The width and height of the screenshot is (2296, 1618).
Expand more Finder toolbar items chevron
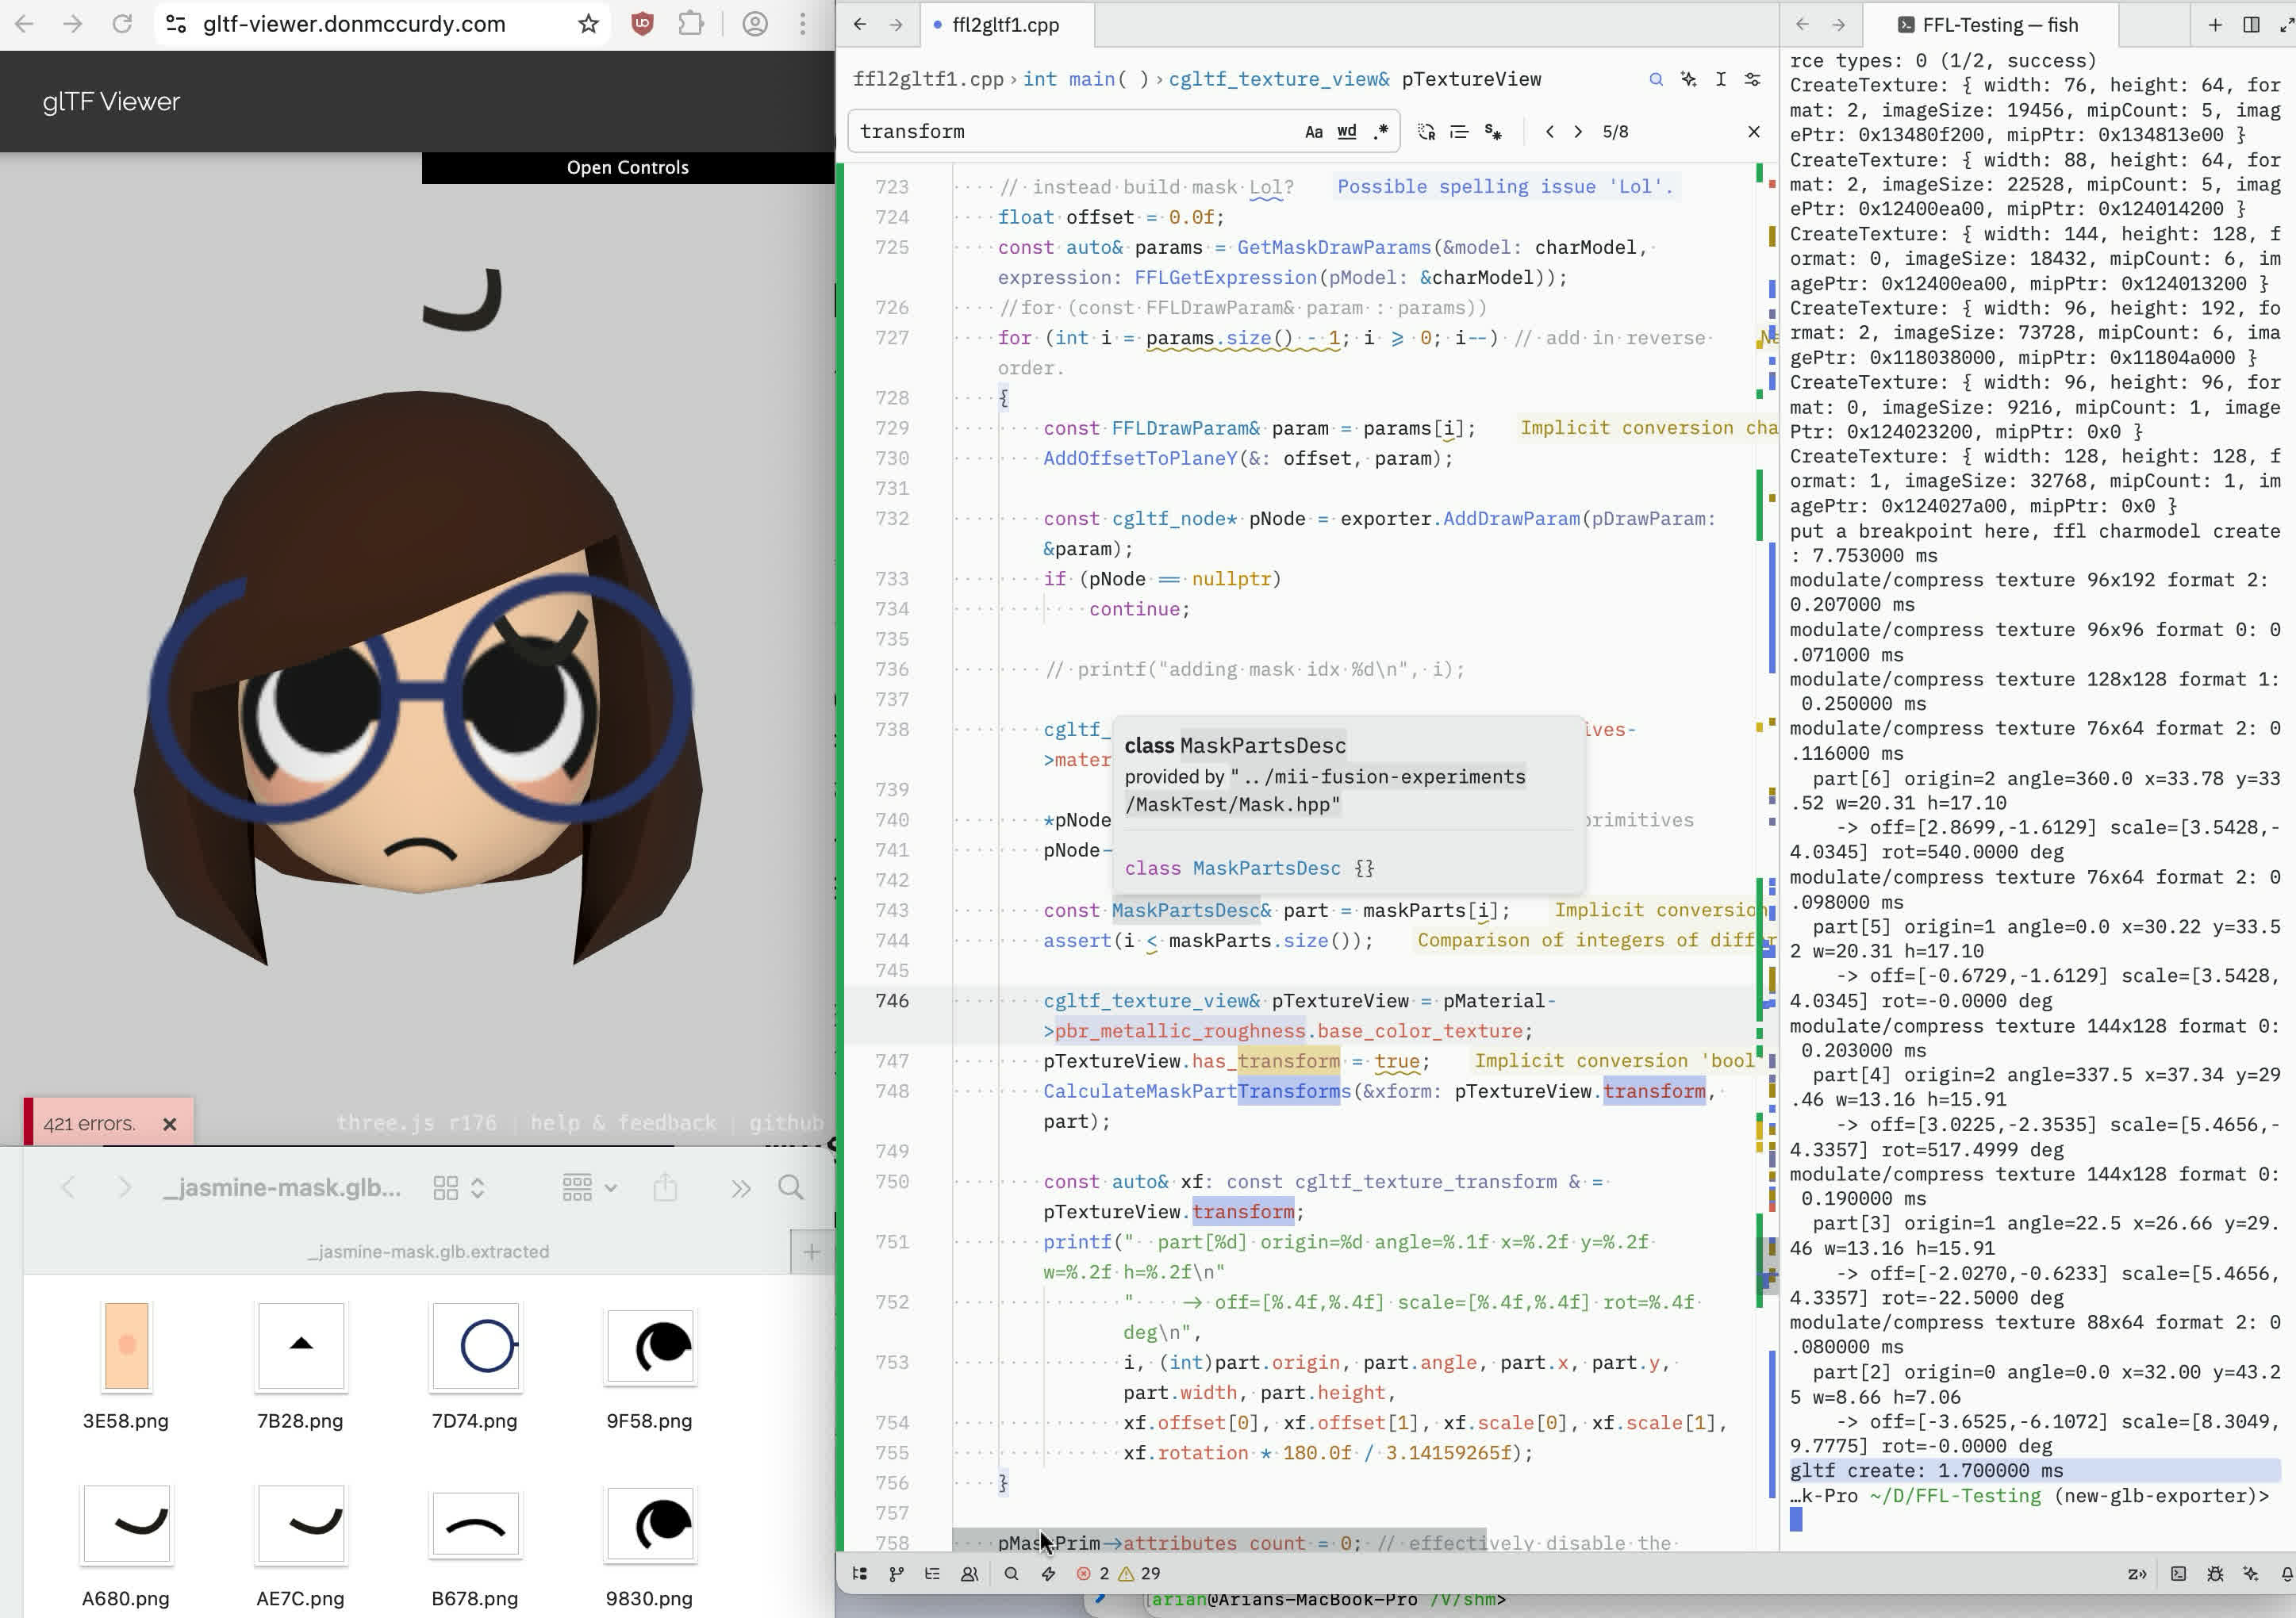pos(740,1187)
